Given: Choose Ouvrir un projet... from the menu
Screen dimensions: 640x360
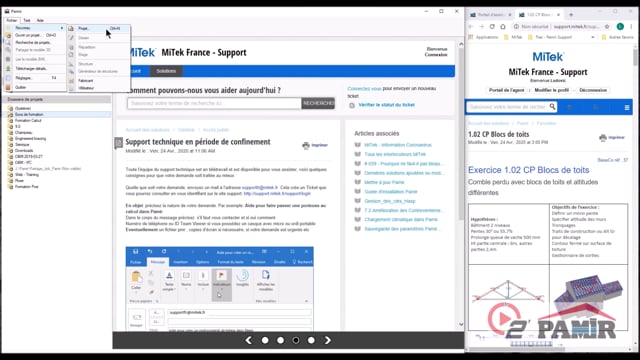Looking at the screenshot, I should [x=36, y=35].
